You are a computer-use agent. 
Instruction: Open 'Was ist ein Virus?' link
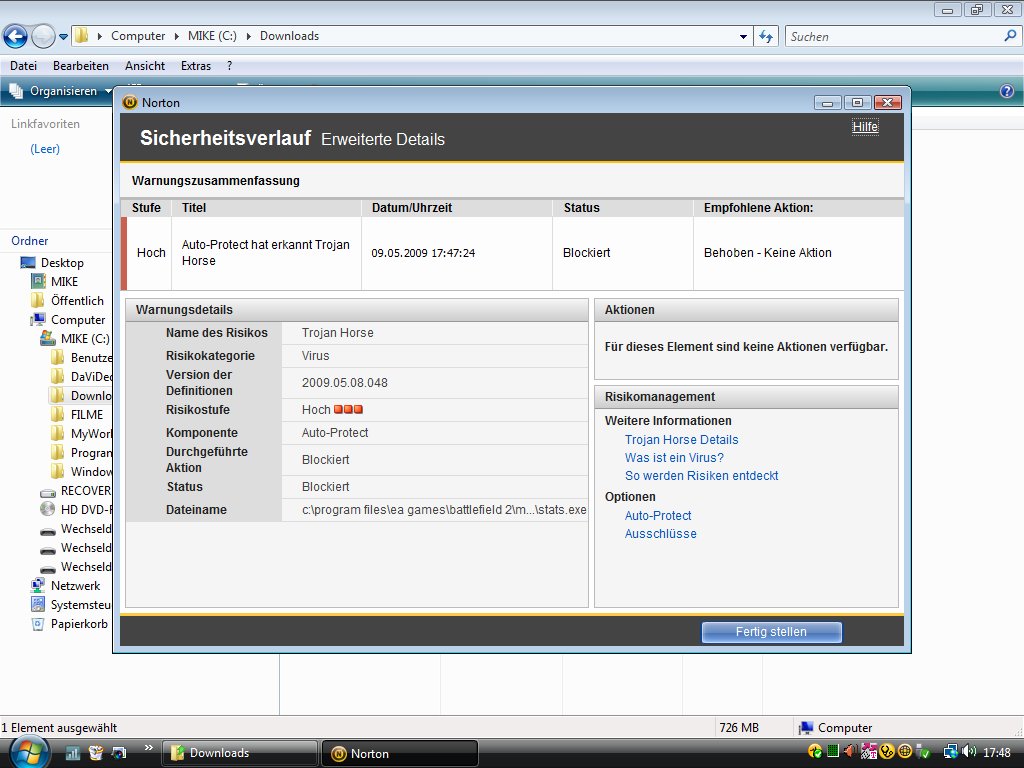(674, 458)
